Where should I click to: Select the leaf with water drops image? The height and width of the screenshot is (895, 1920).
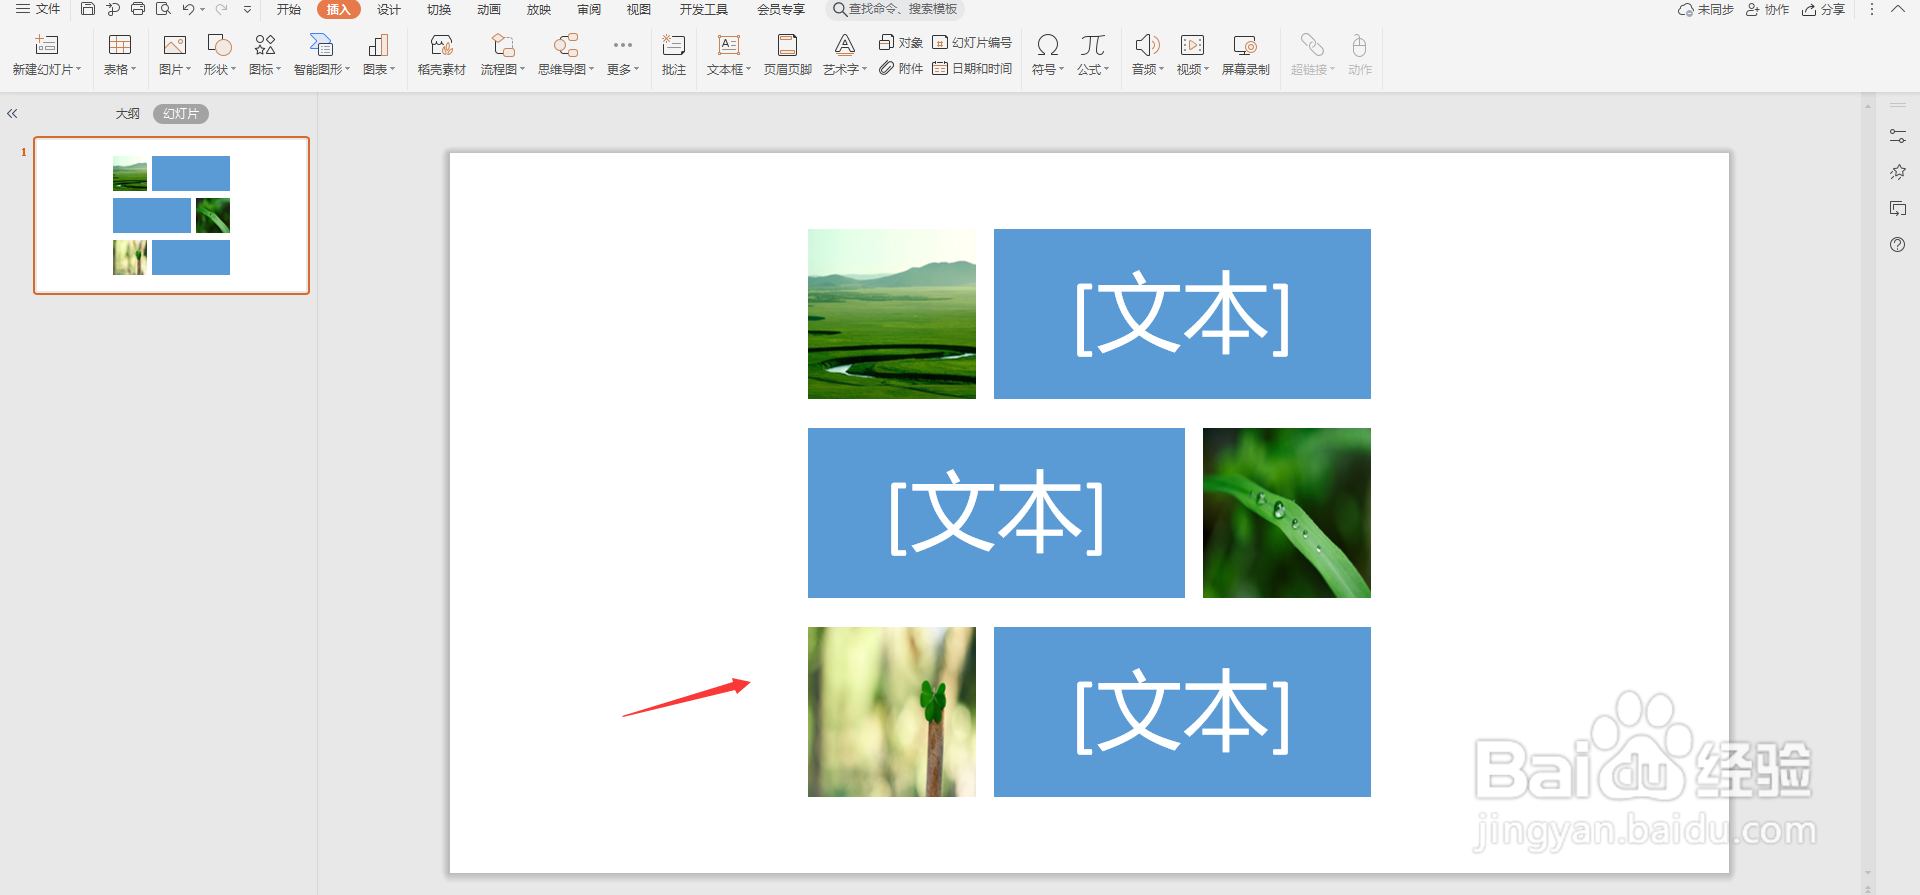point(1287,513)
